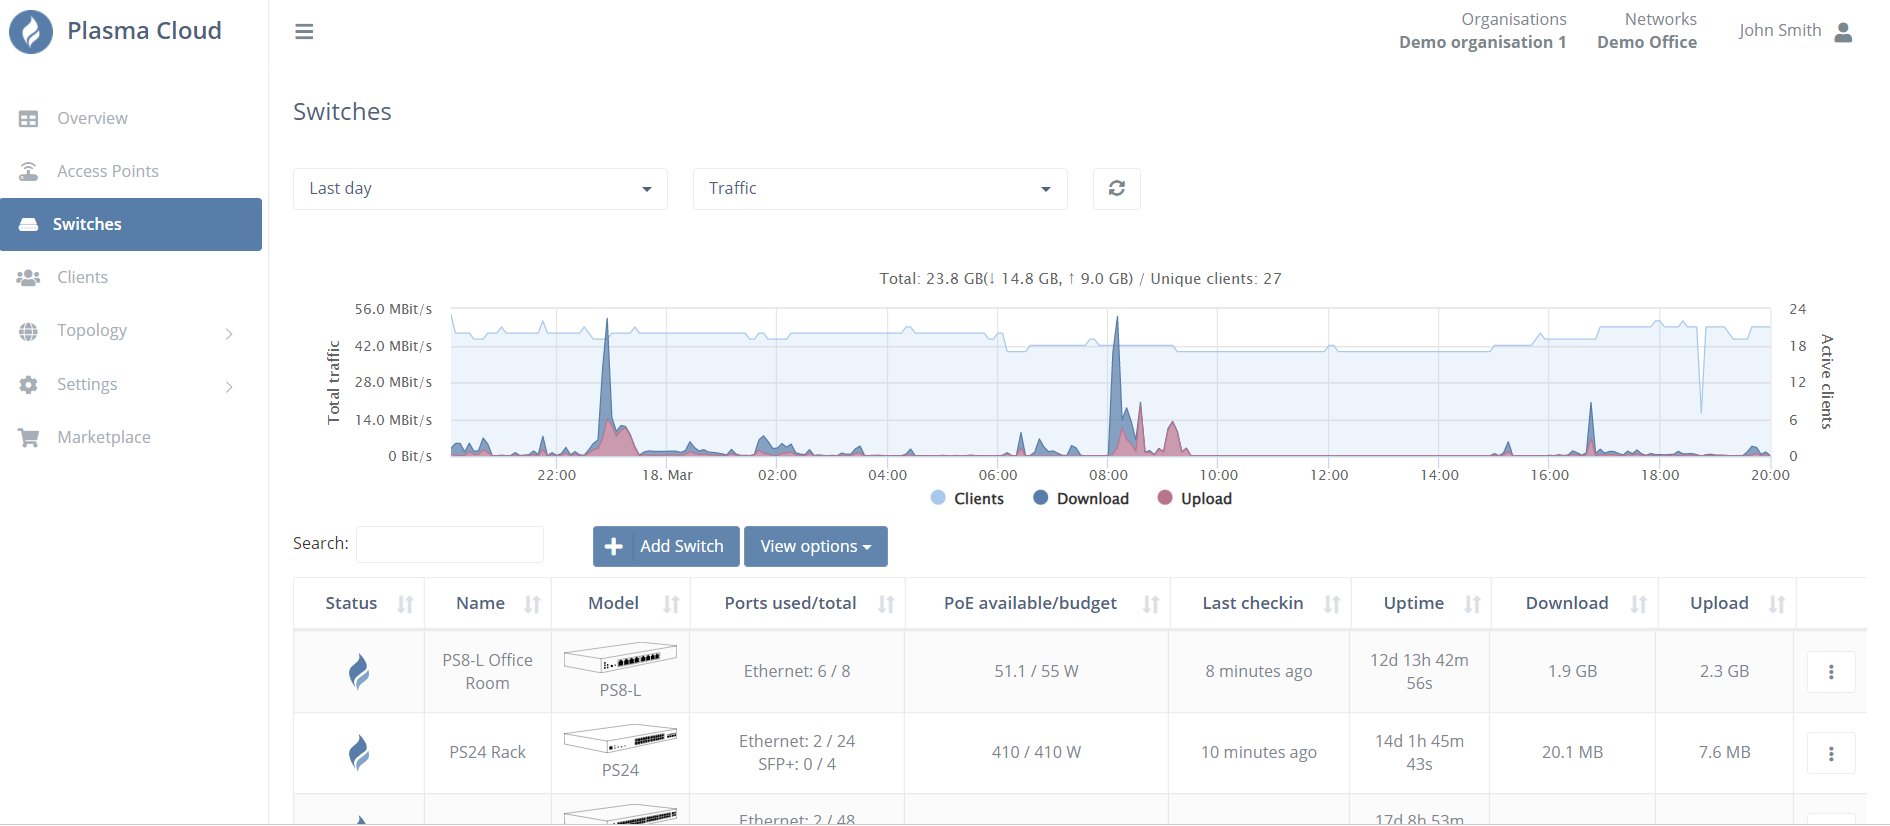Screen dimensions: 1890x826
Task: Sort table by Model column
Action: 671,604
